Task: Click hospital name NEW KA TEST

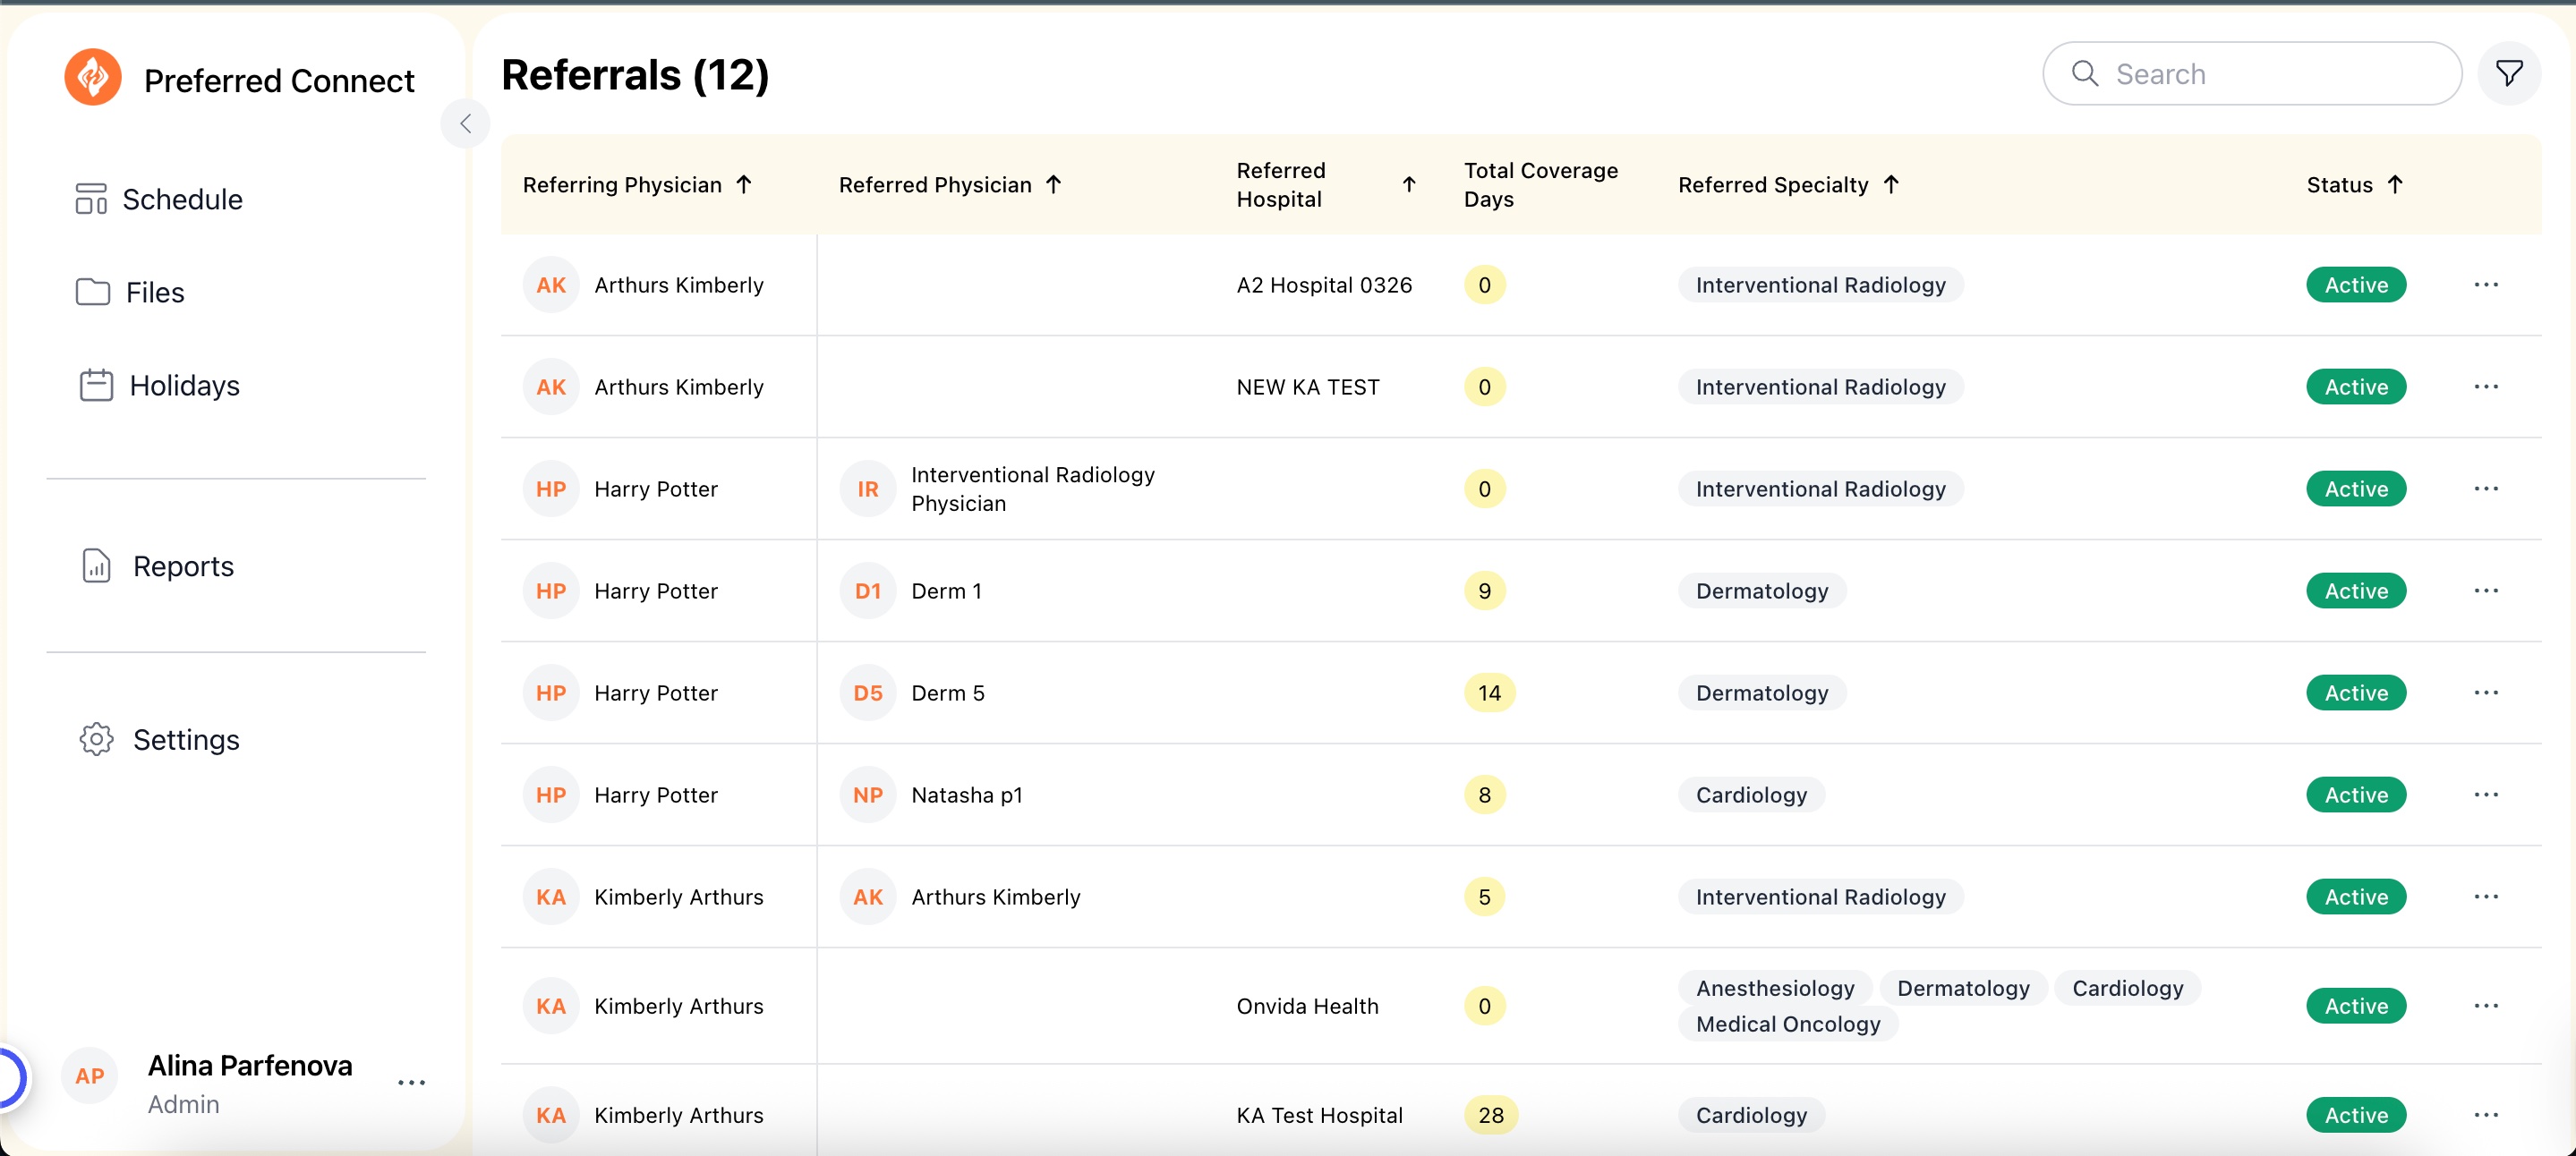Action: click(x=1308, y=387)
